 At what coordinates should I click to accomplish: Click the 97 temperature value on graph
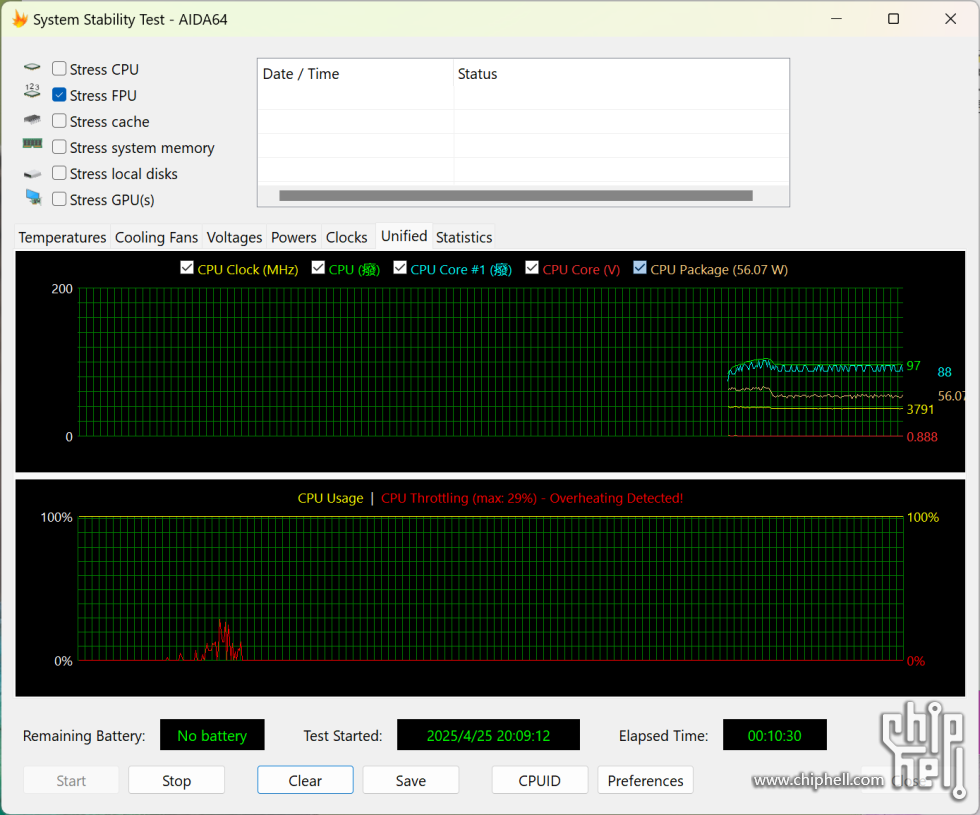pyautogui.click(x=913, y=366)
